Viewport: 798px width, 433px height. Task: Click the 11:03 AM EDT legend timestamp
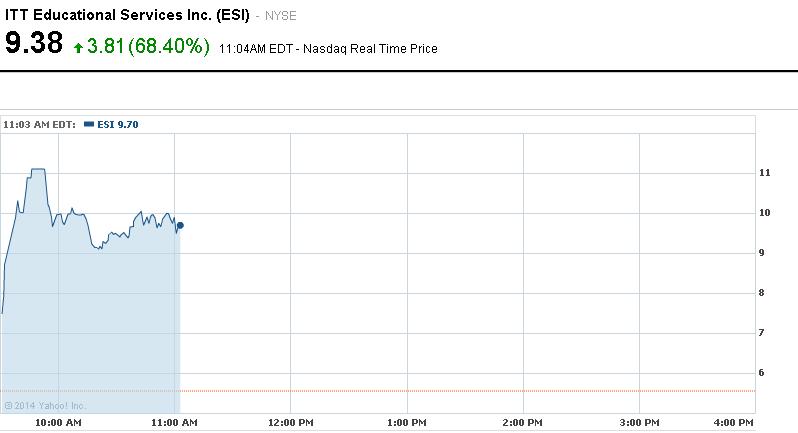point(39,125)
